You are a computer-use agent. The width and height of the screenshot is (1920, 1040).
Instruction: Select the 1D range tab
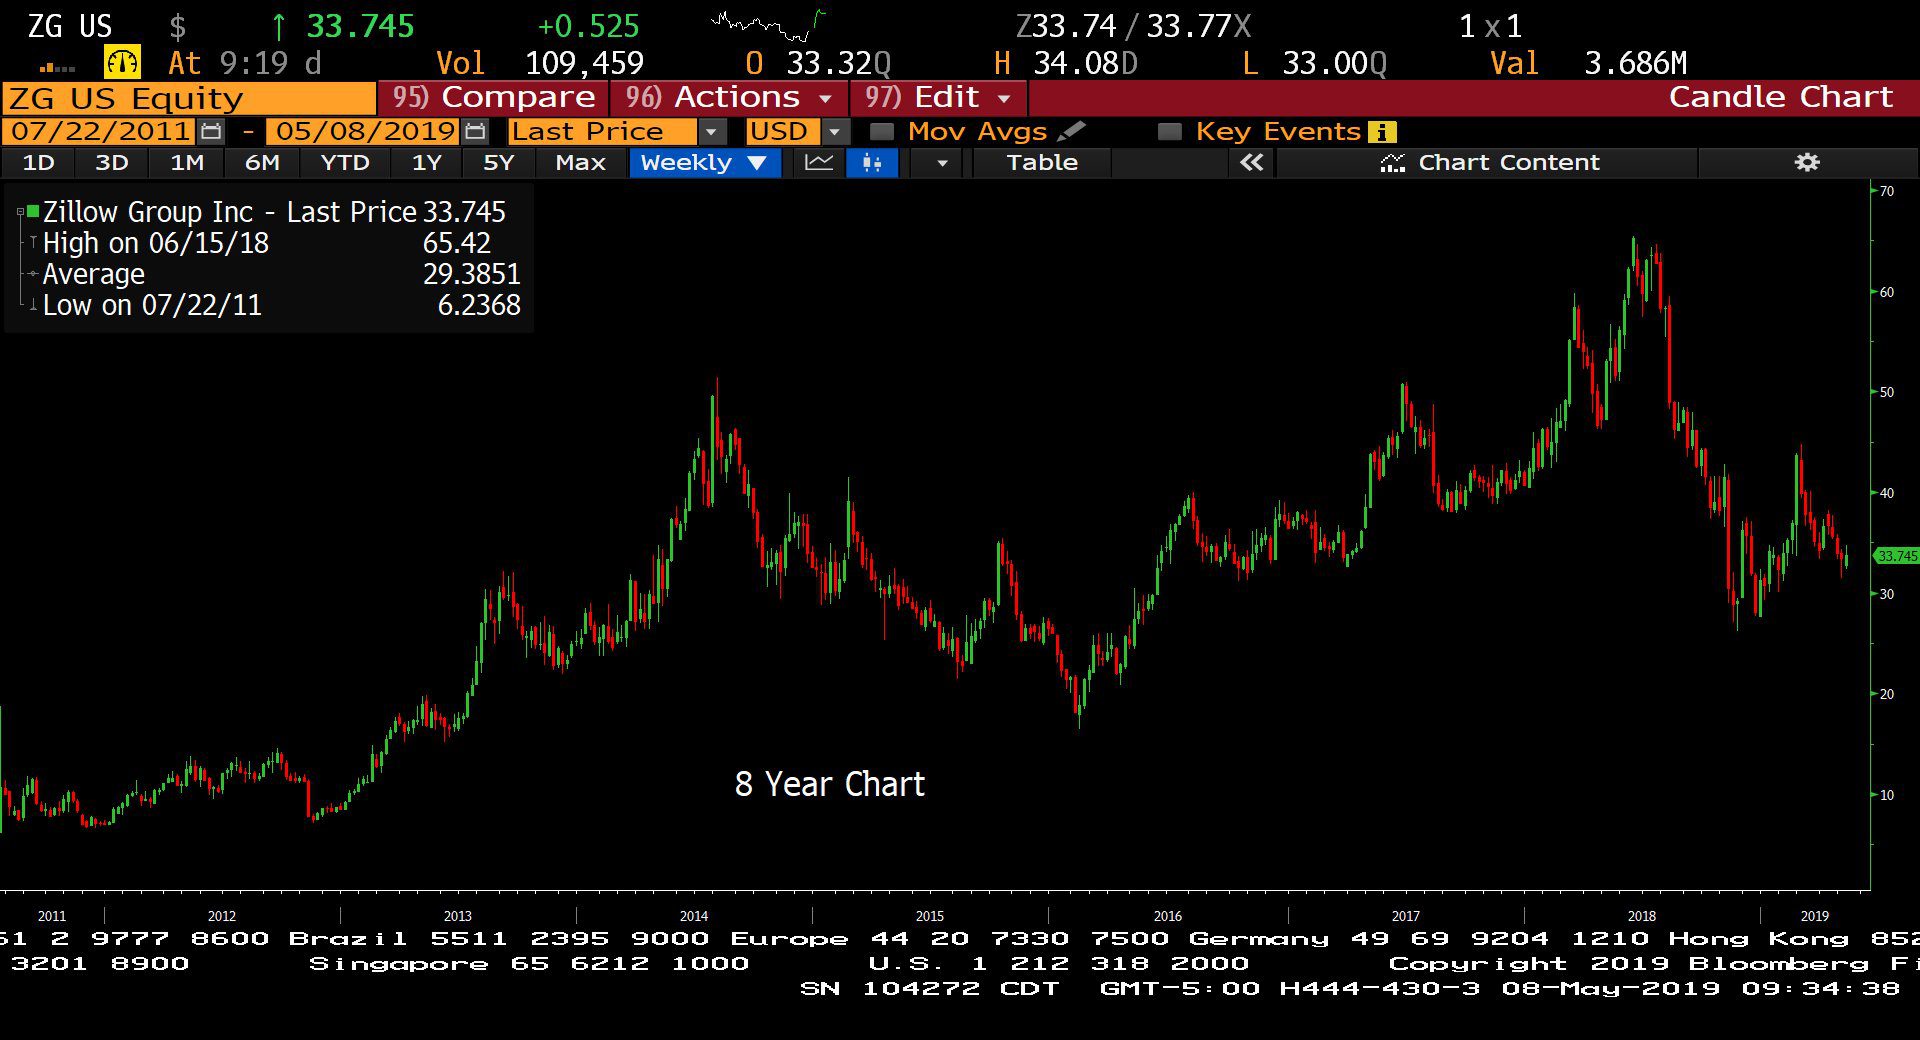click(x=38, y=162)
